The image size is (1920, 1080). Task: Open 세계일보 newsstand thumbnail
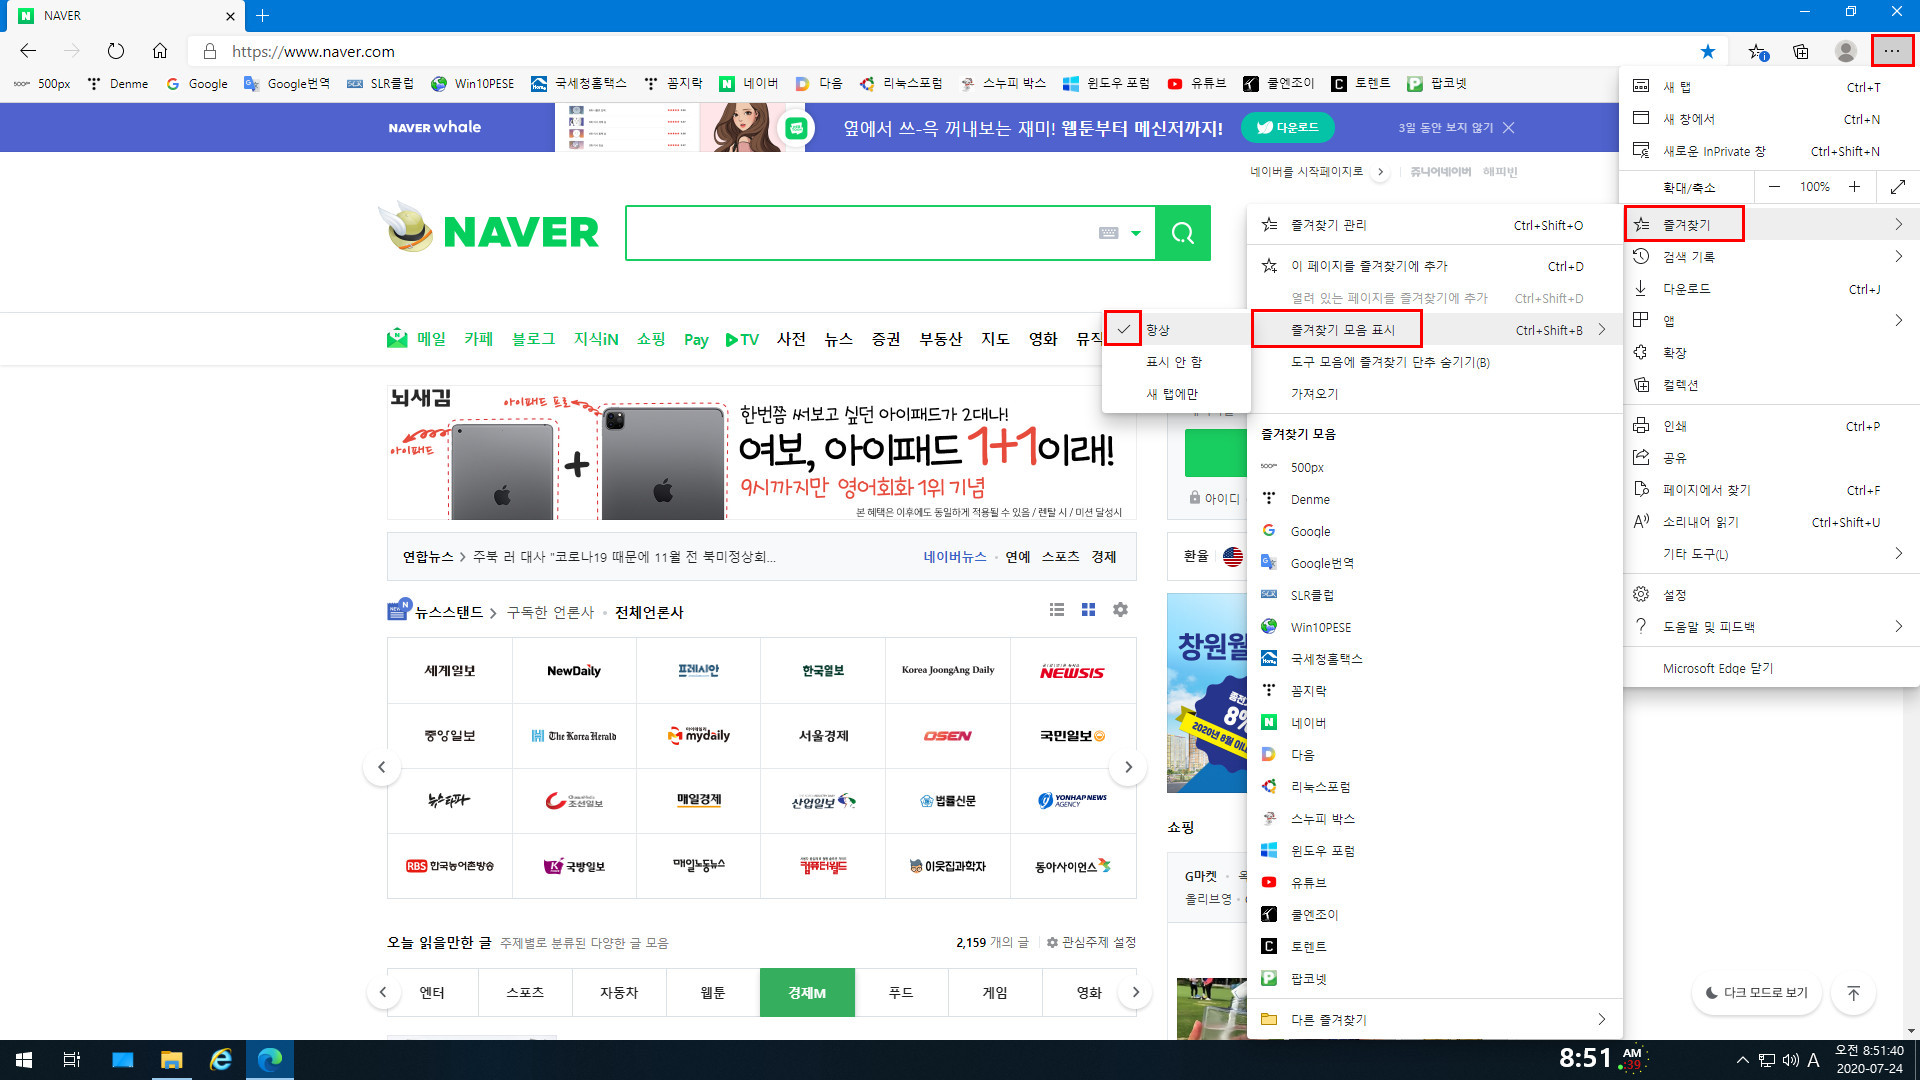tap(450, 670)
